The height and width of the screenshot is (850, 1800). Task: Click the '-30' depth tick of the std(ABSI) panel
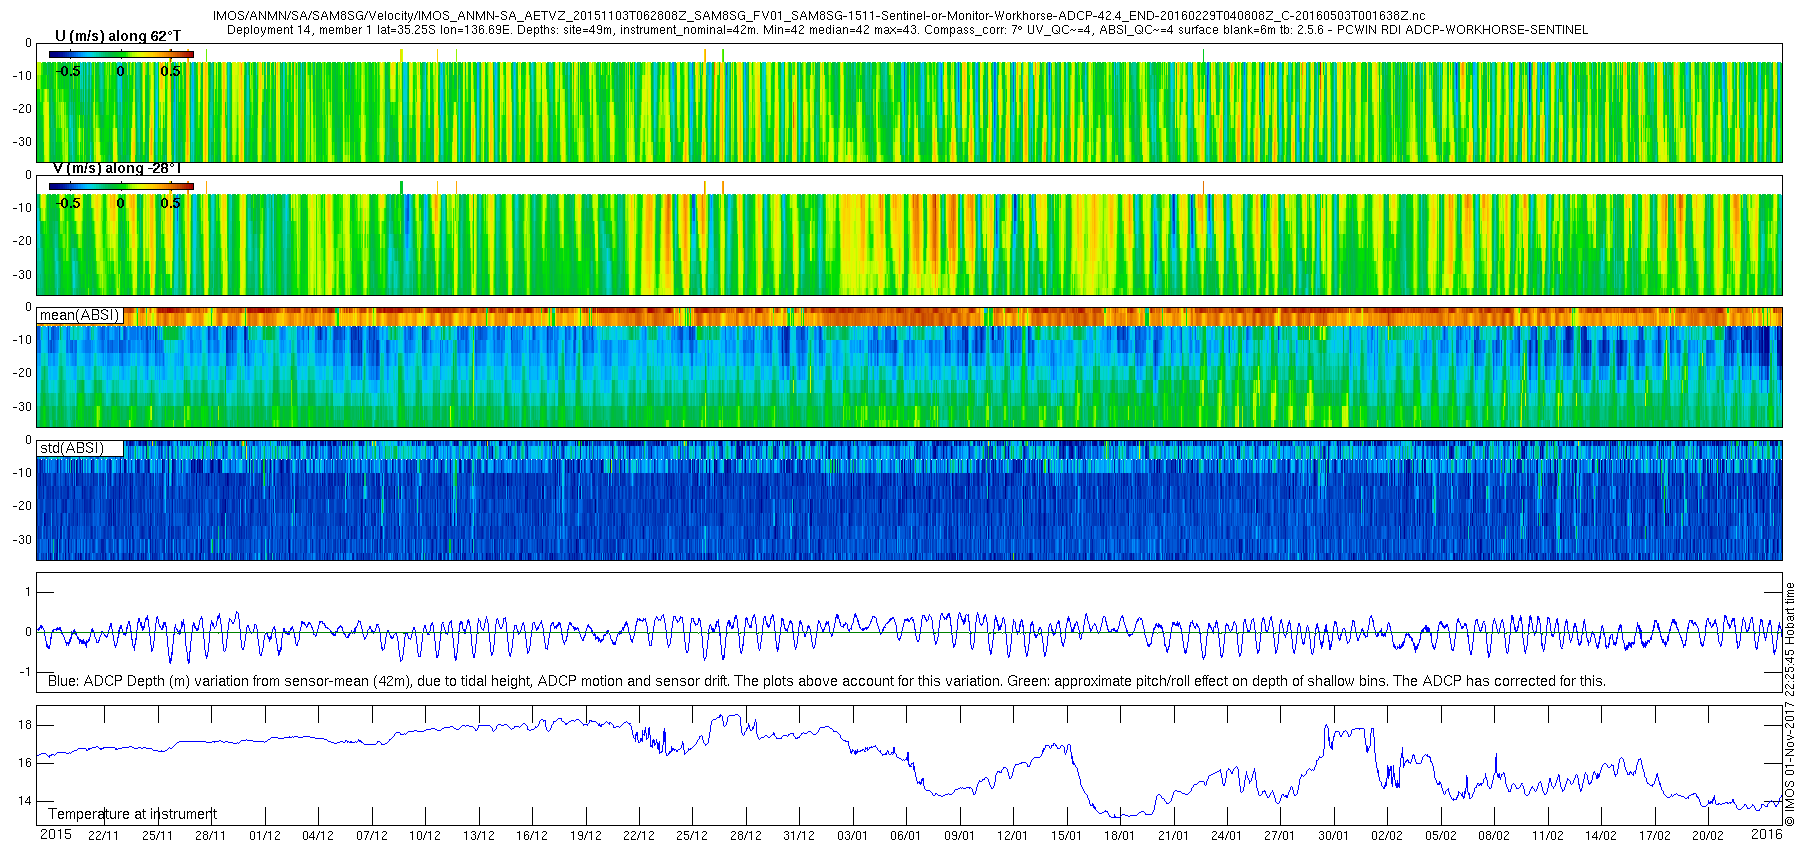(x=22, y=540)
